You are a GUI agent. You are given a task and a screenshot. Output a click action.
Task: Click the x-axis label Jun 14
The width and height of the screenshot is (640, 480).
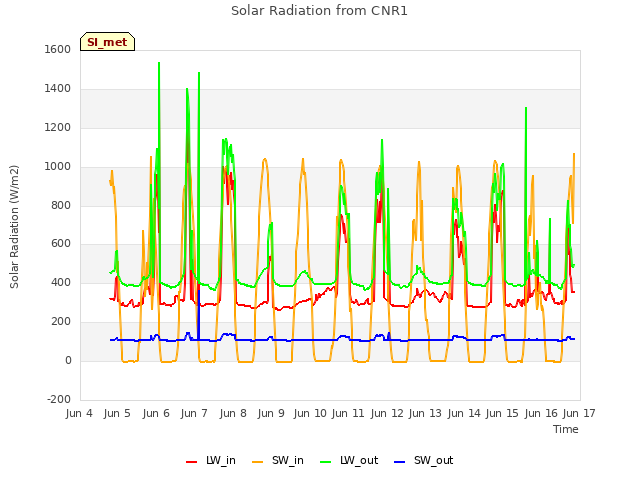point(464,413)
